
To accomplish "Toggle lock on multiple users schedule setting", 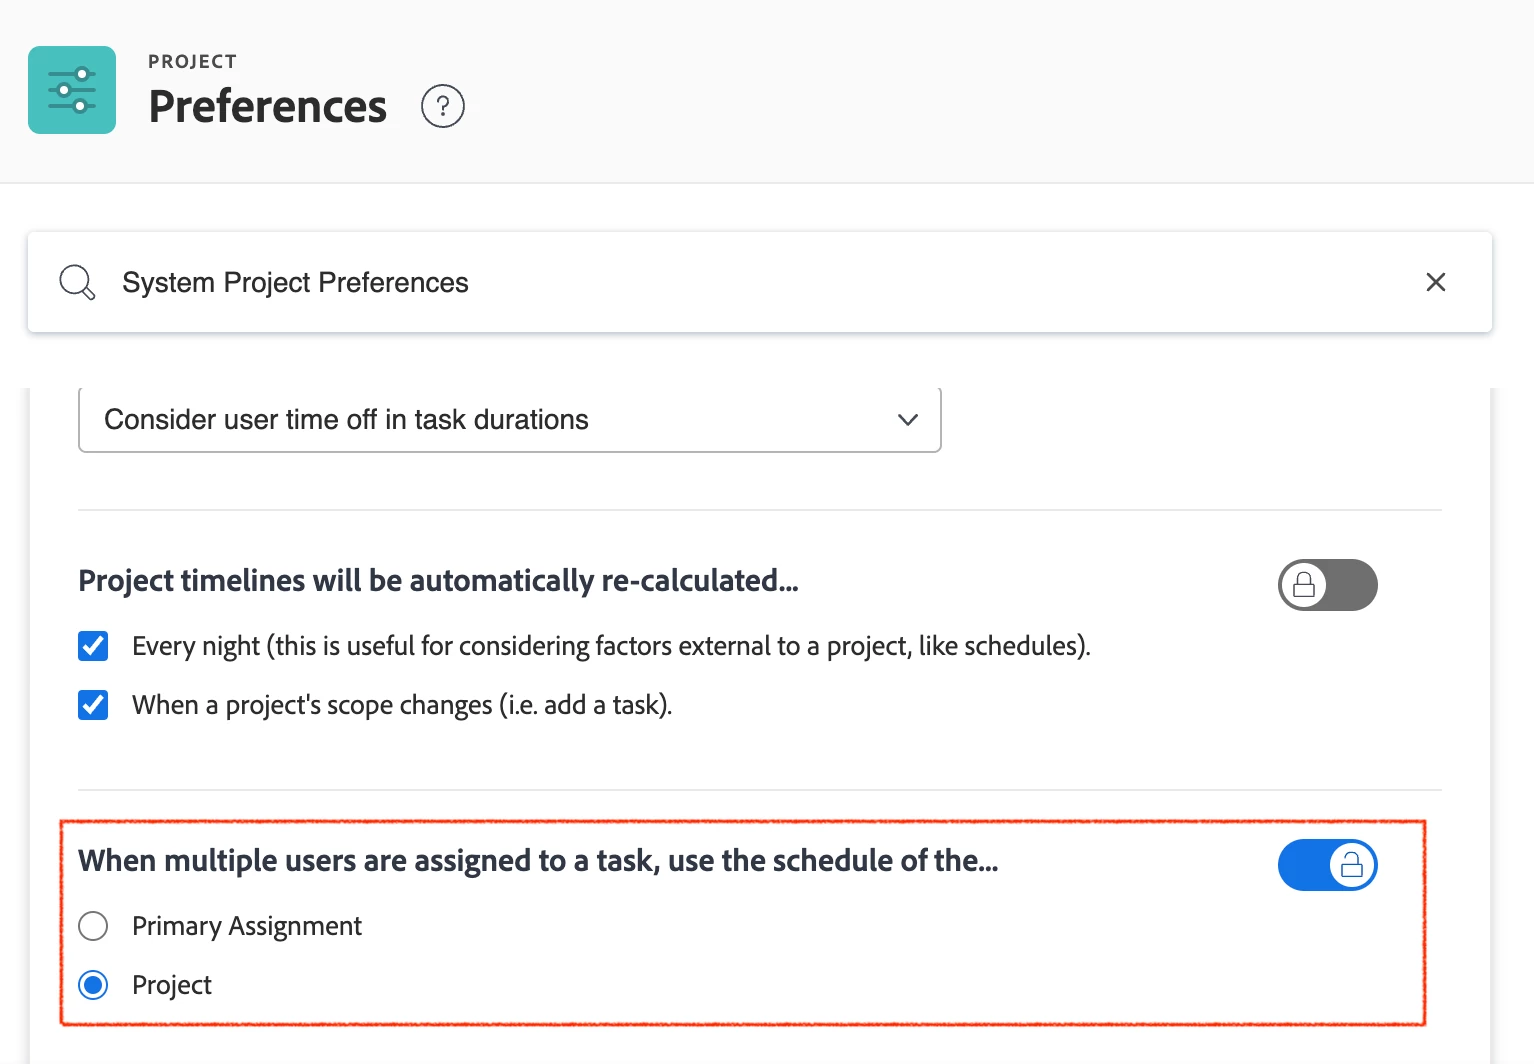I will coord(1327,865).
